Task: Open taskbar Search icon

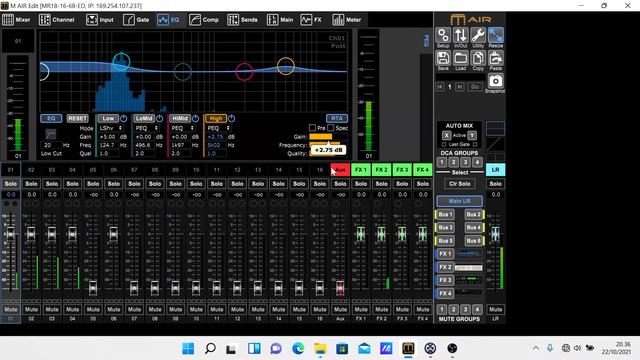Action: (210, 349)
